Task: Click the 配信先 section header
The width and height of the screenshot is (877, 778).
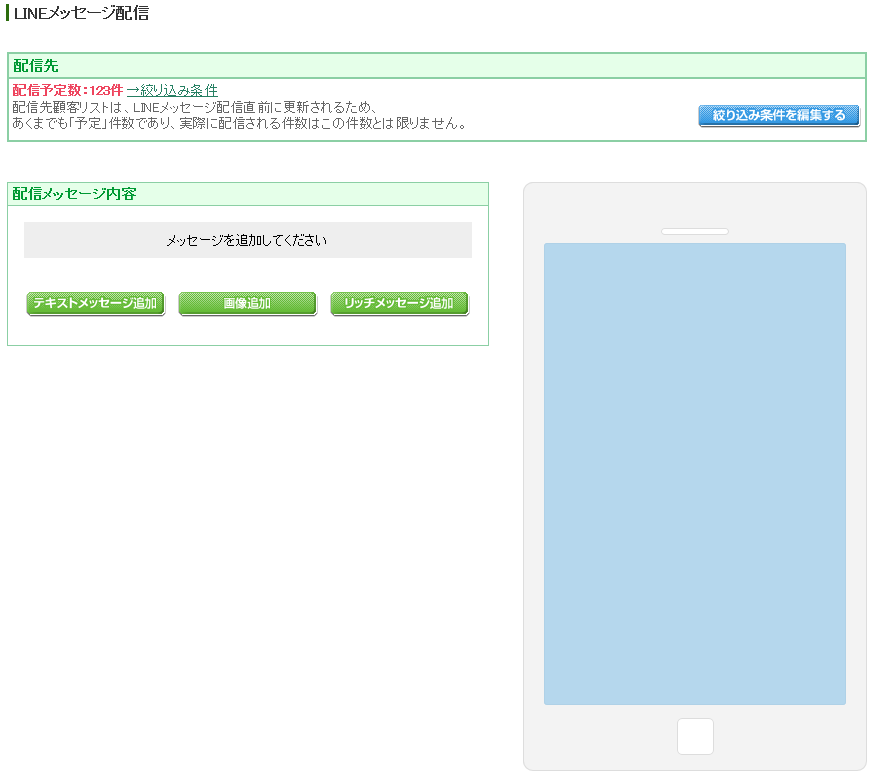Action: pyautogui.click(x=437, y=65)
